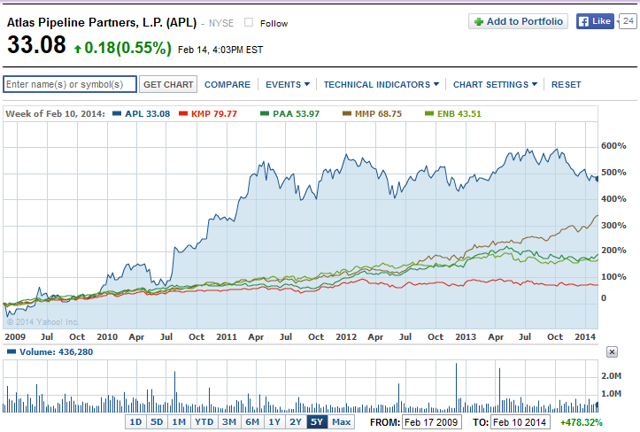The width and height of the screenshot is (640, 432).
Task: Click the current price marker at APL line end
Action: [x=597, y=178]
